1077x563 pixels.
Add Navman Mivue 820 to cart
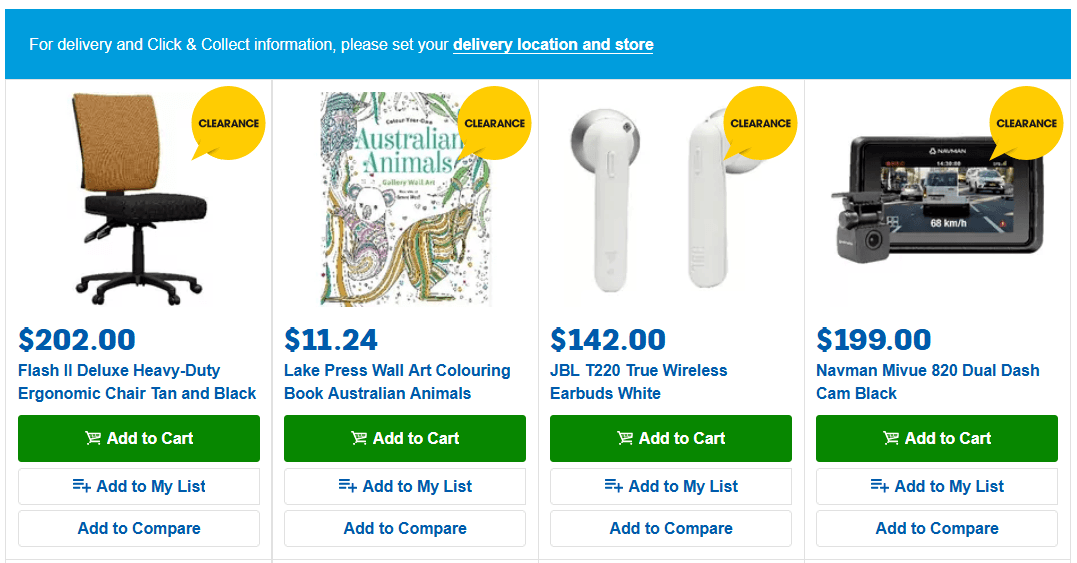[936, 438]
